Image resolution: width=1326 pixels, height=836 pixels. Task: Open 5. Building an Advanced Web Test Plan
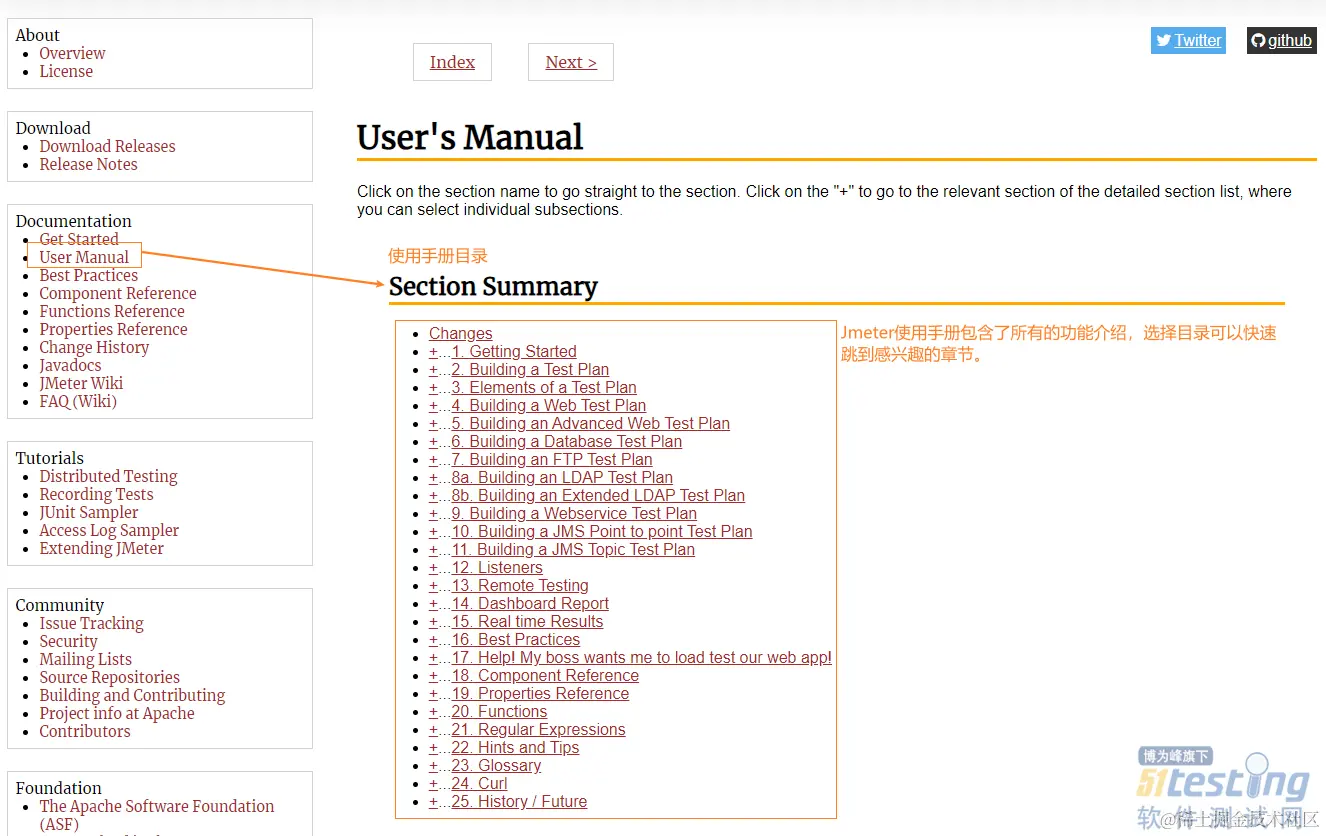point(590,424)
